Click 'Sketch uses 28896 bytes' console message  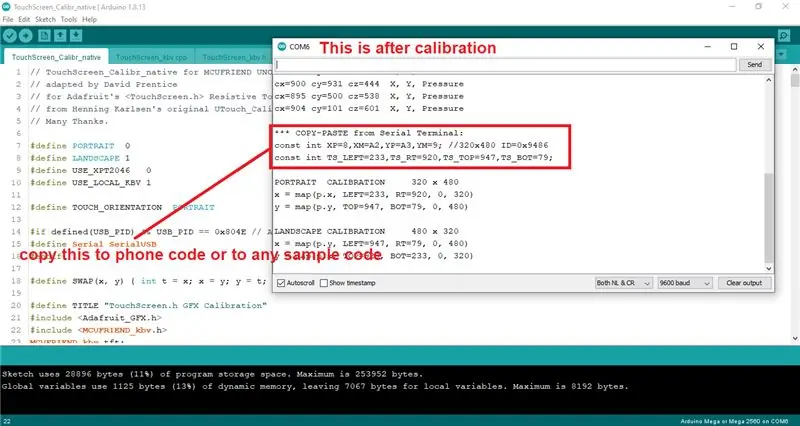[212, 374]
